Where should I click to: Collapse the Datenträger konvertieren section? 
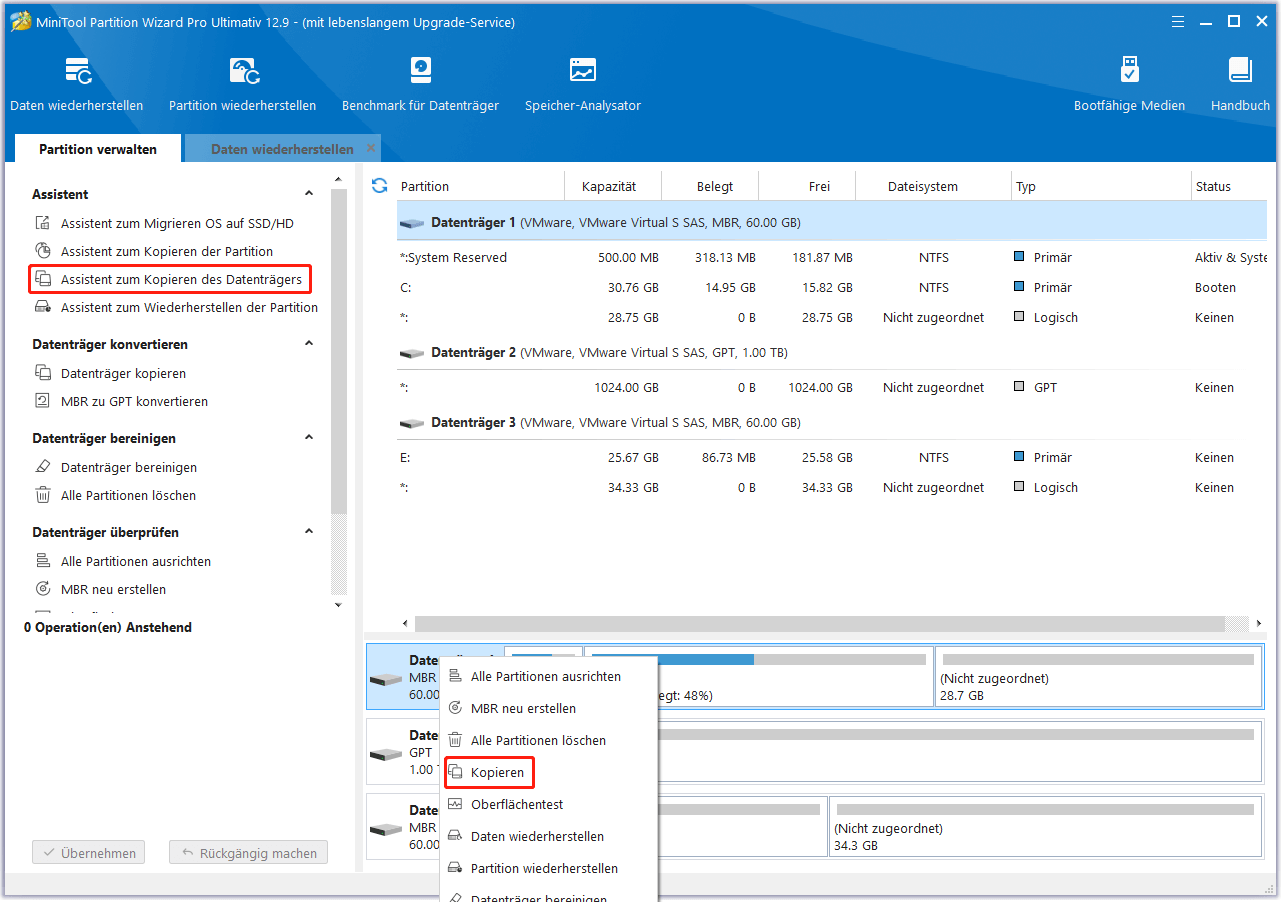[x=309, y=344]
